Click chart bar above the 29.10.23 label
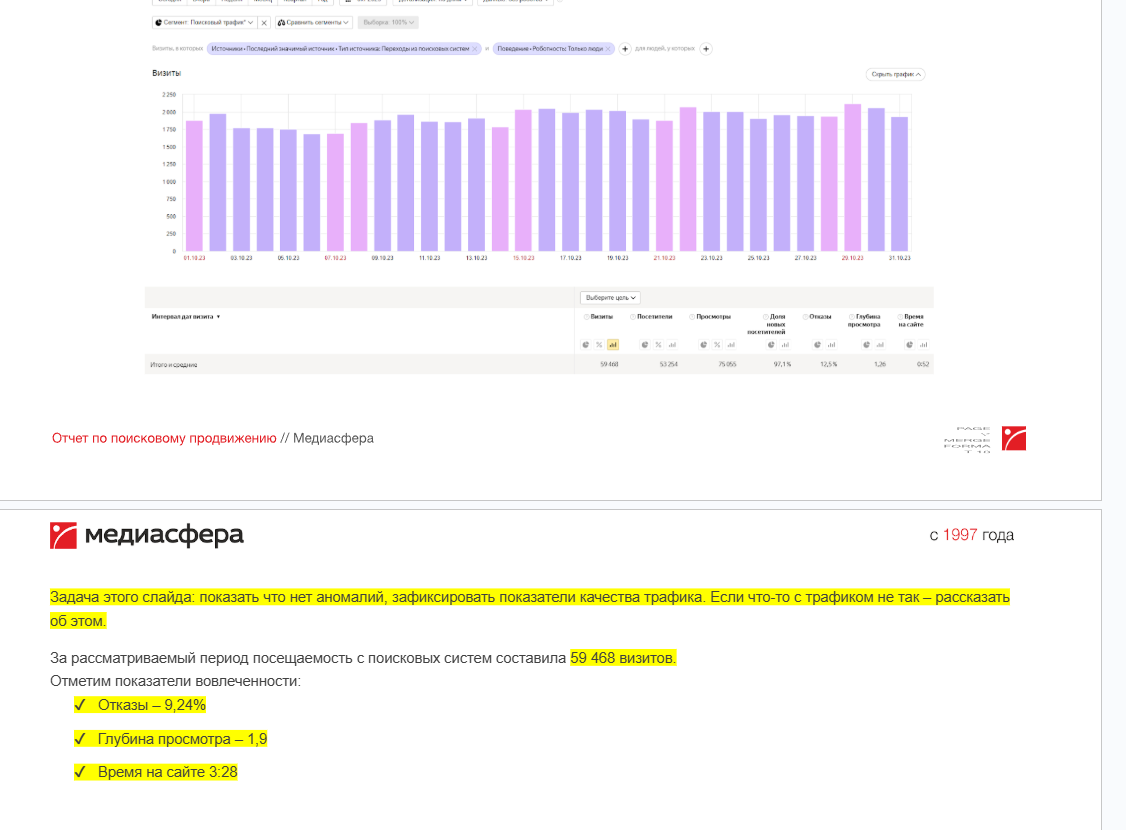The width and height of the screenshot is (1126, 830). coord(852,178)
